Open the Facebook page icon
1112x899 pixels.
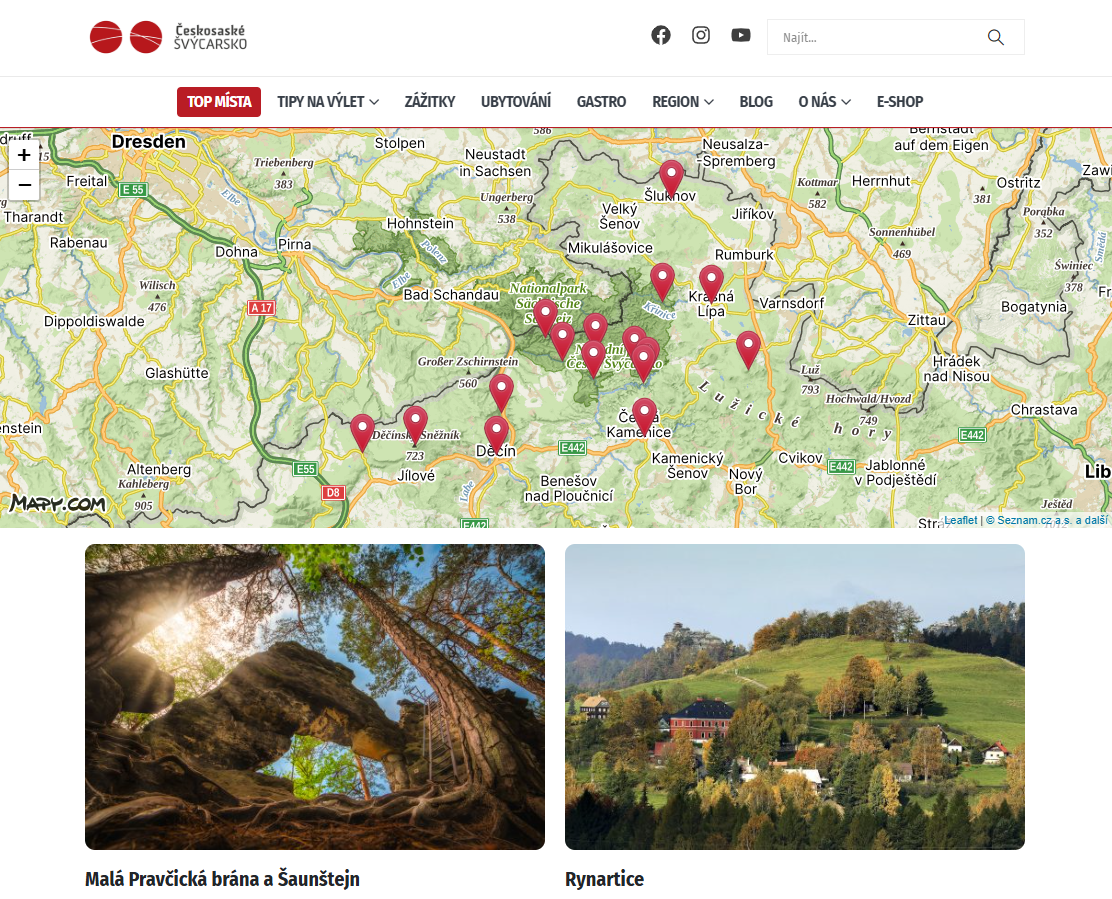(x=660, y=35)
